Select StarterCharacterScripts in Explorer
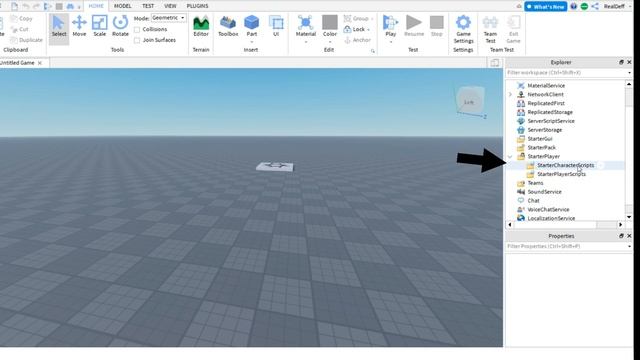Screen dimensions: 640x360 [x=566, y=165]
